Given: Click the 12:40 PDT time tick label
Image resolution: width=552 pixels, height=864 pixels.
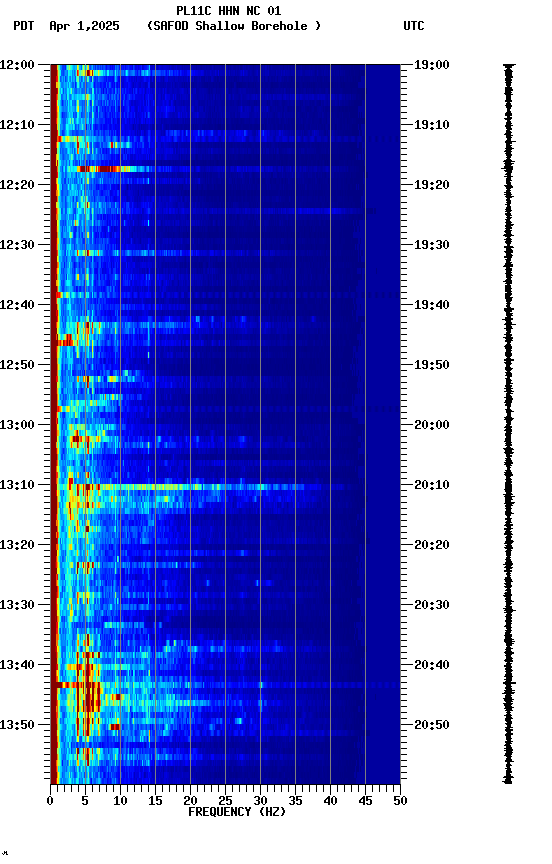Looking at the screenshot, I should pyautogui.click(x=17, y=305).
